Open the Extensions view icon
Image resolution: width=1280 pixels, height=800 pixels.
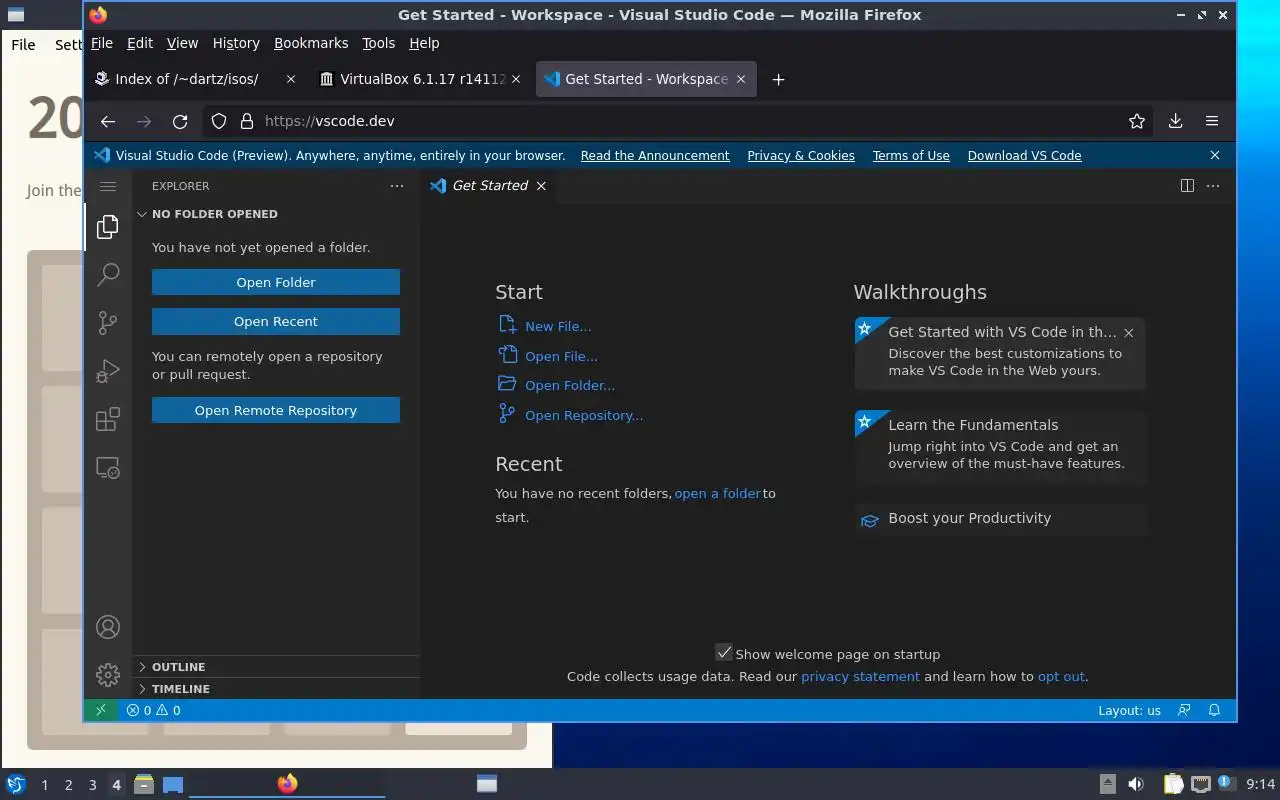pyautogui.click(x=108, y=419)
